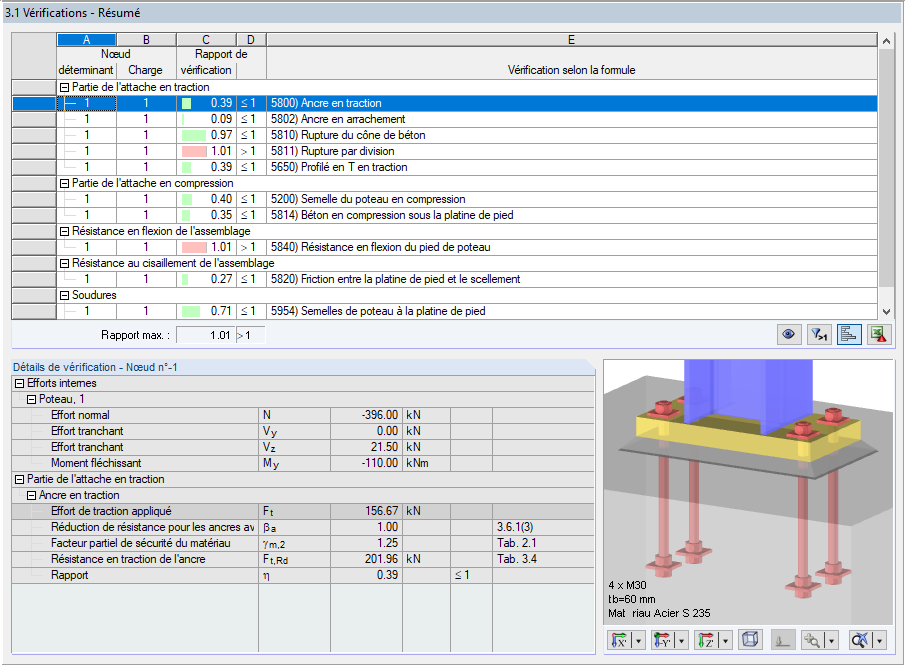Select 'Effort normal' detail row
The height and width of the screenshot is (667, 906).
303,415
